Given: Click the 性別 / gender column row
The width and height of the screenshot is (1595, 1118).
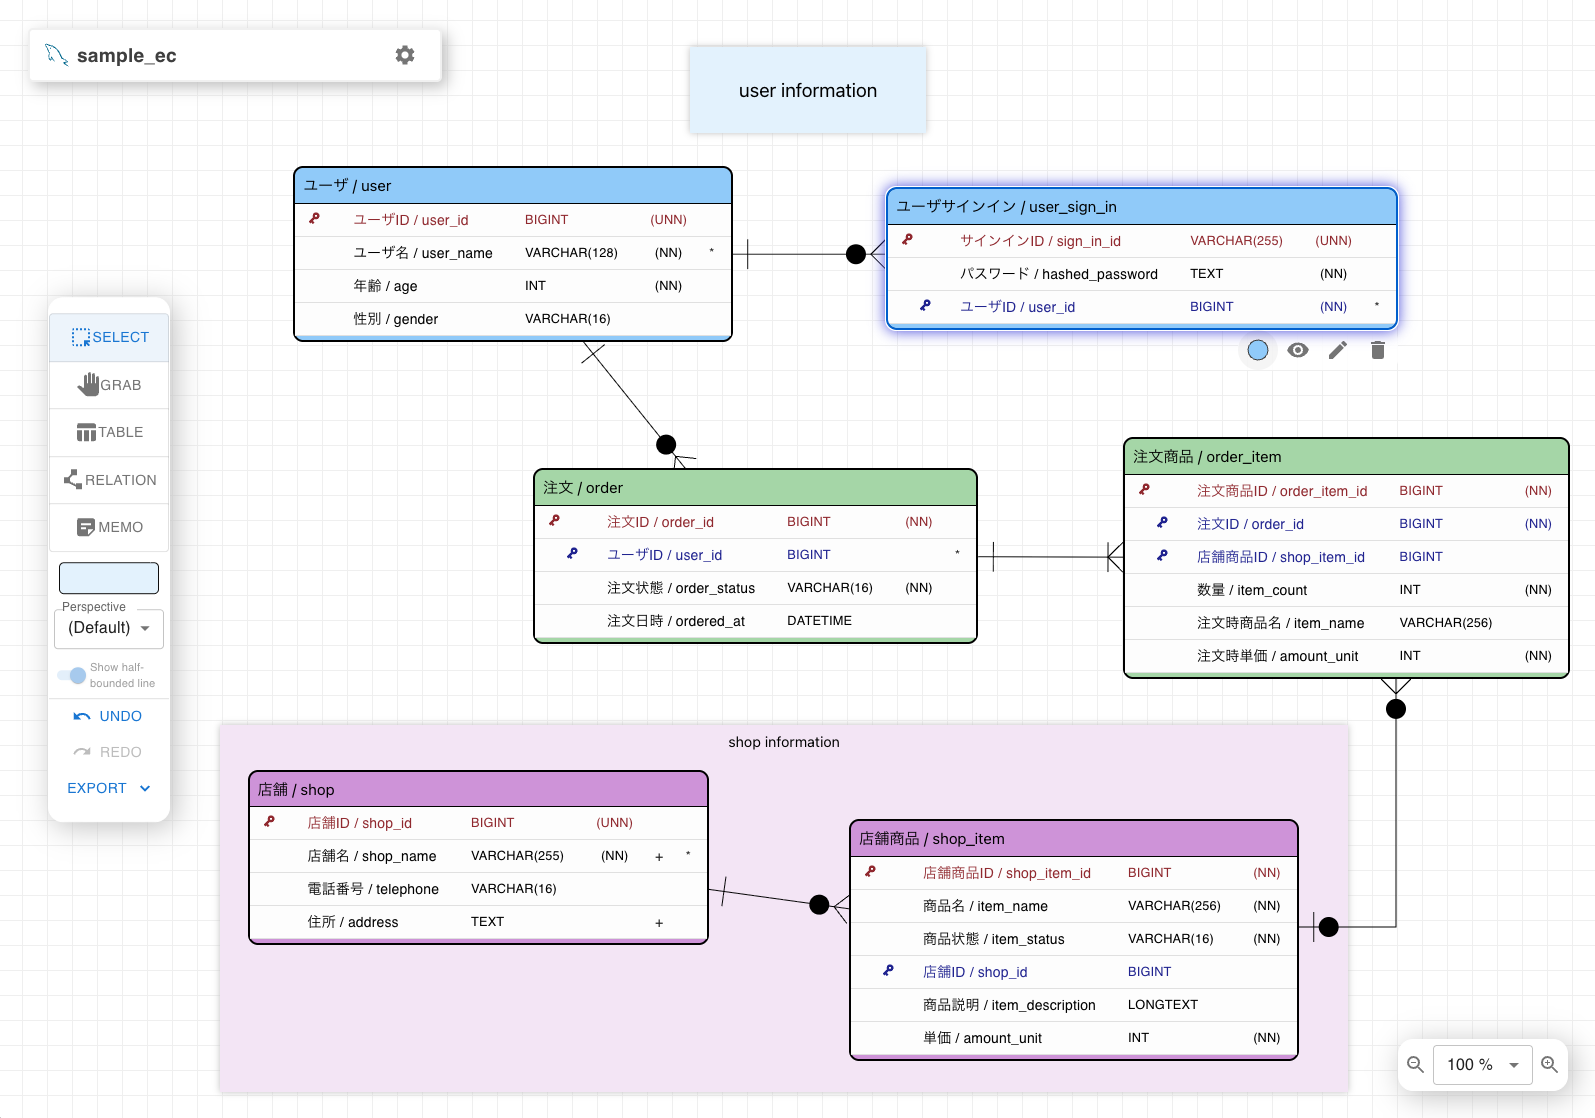Looking at the screenshot, I should pos(513,319).
